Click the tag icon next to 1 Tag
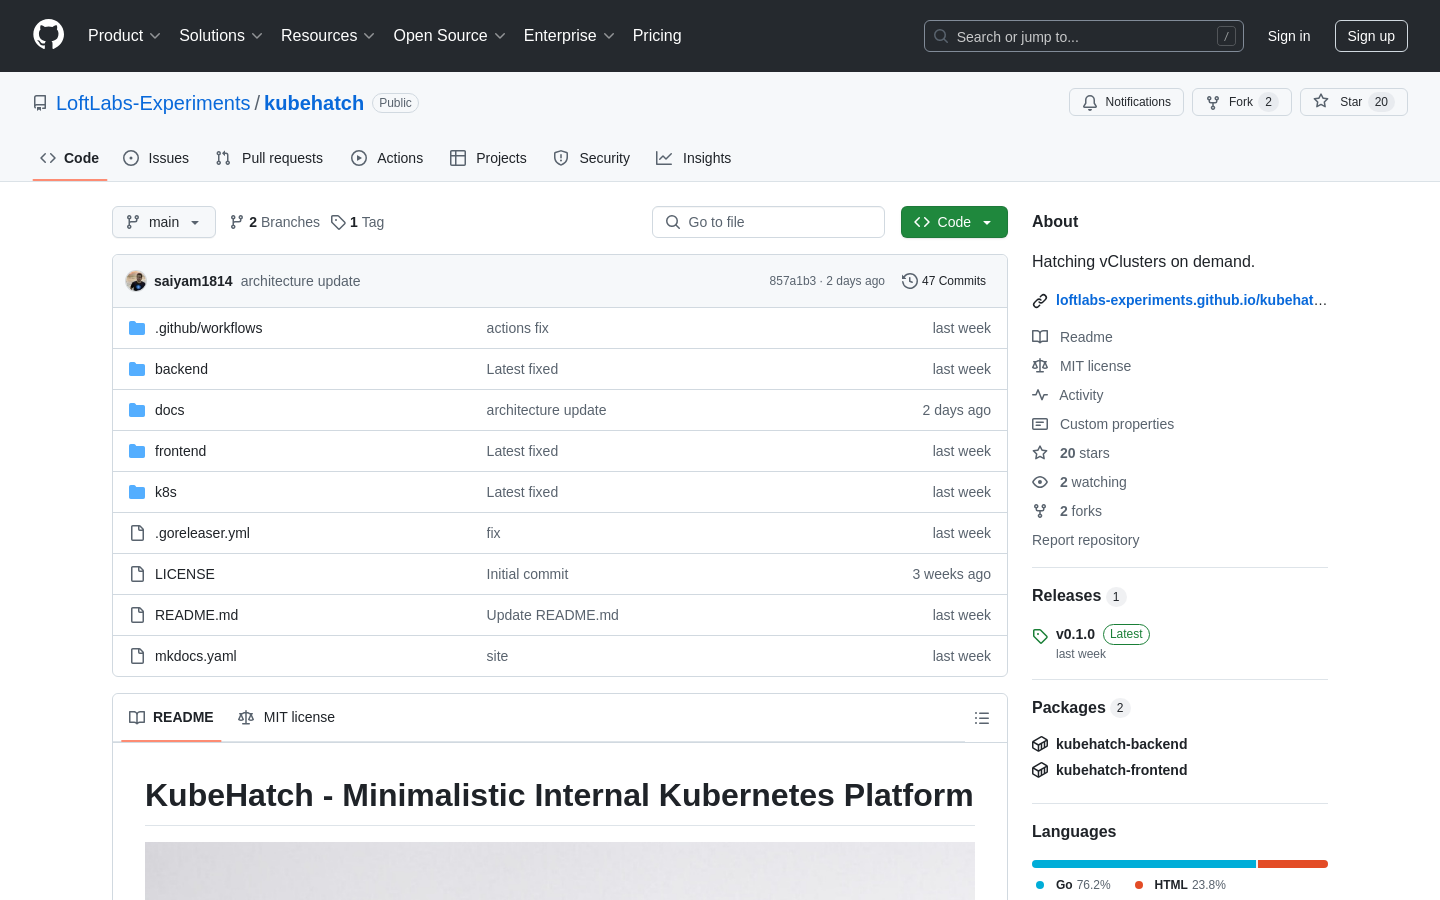Screen dimensions: 1440x900 (338, 222)
